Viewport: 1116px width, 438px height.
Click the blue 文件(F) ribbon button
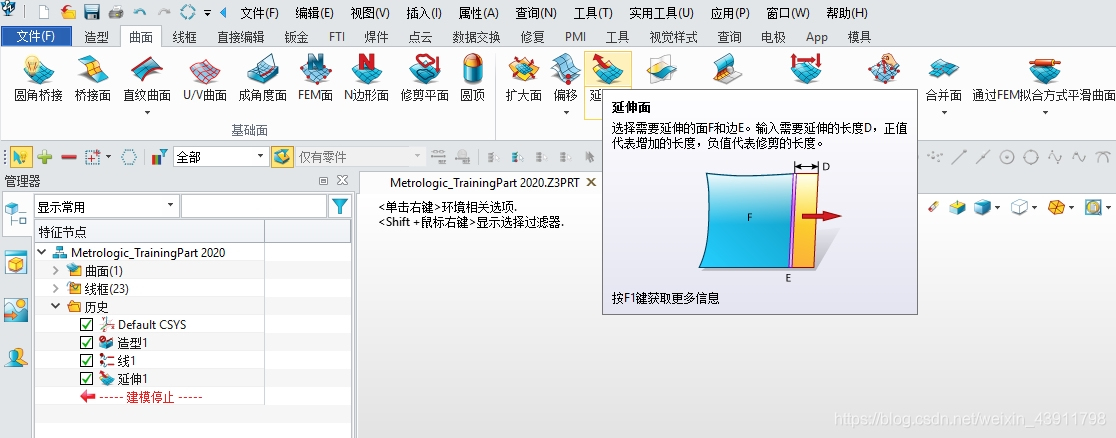[x=36, y=36]
